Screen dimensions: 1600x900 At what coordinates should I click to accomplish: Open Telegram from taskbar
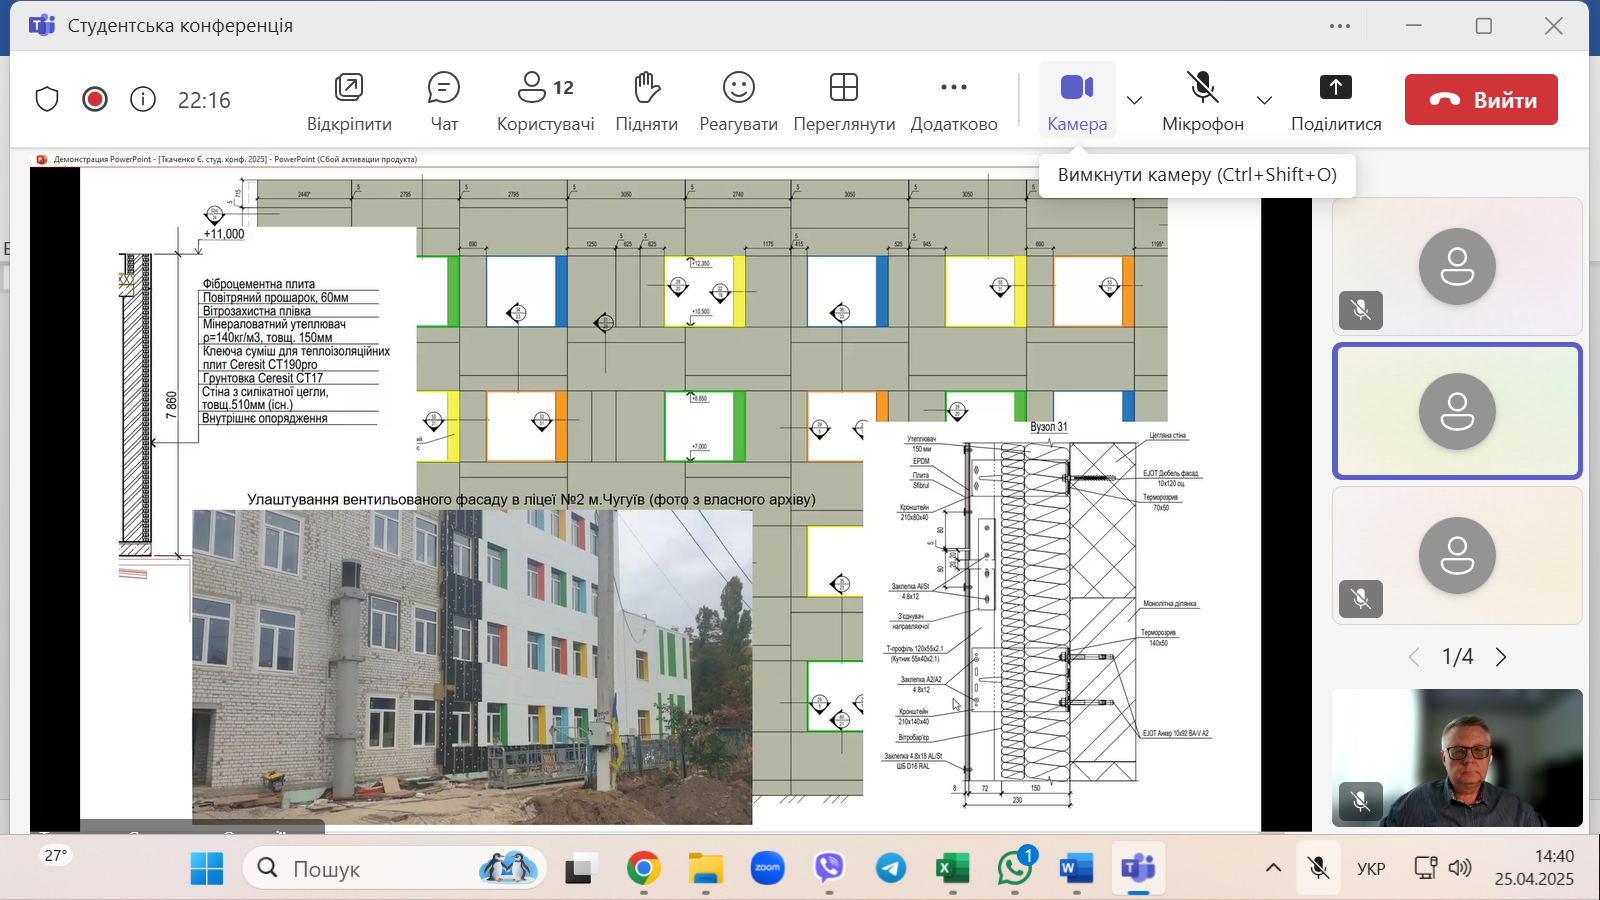click(x=891, y=868)
